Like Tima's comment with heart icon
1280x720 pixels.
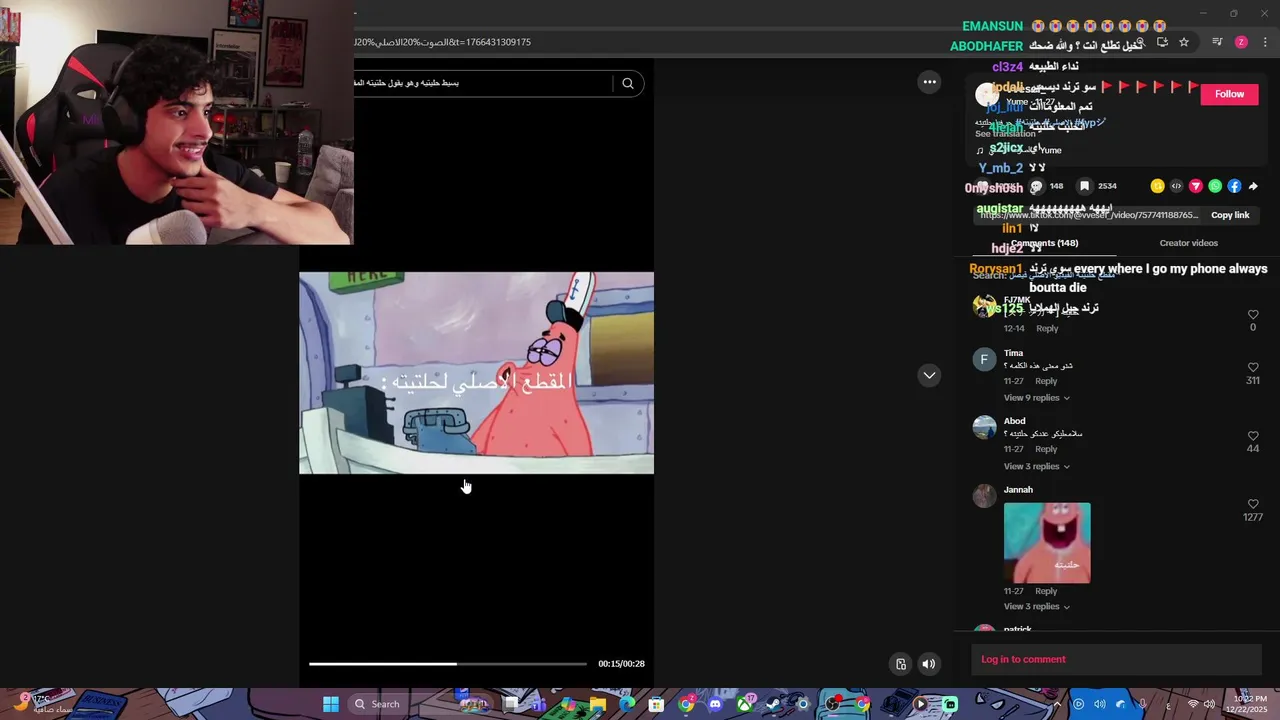pos(1253,367)
